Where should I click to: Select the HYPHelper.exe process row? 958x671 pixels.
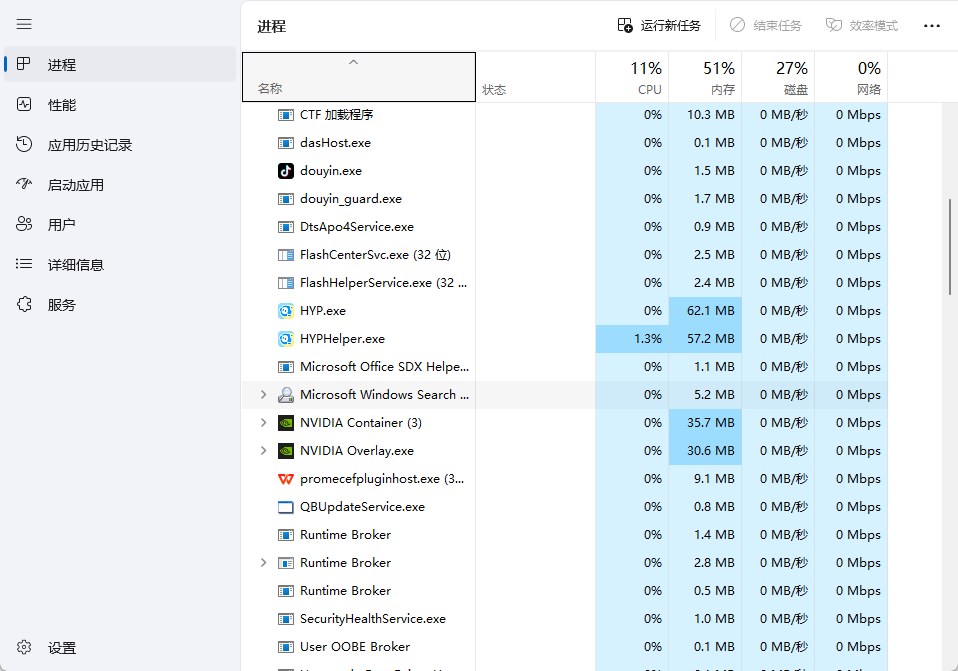click(x=342, y=339)
